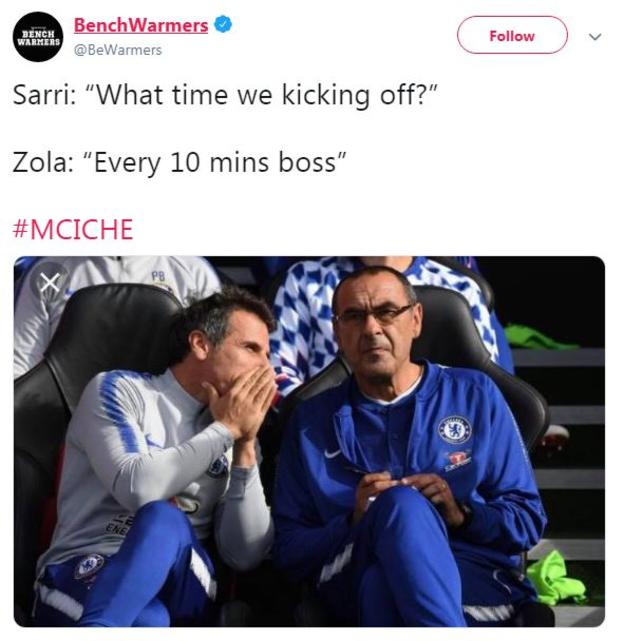Visit the @BeWarmers handle
The height and width of the screenshot is (641, 624).
117,49
